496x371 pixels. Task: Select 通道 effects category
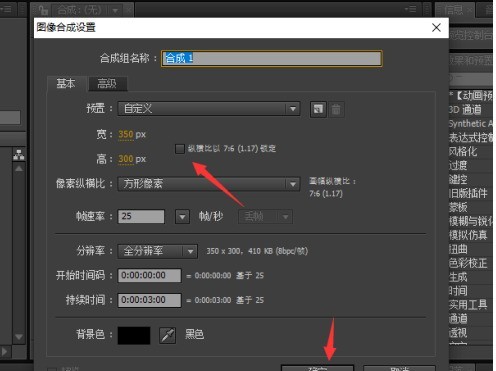[x=458, y=319]
